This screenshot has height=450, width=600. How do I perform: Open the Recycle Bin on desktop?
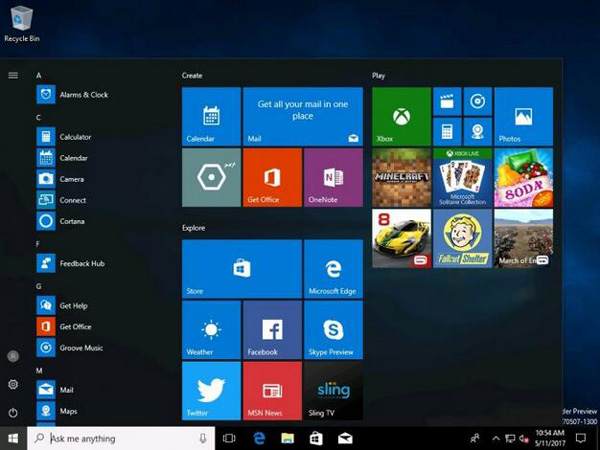tap(22, 24)
